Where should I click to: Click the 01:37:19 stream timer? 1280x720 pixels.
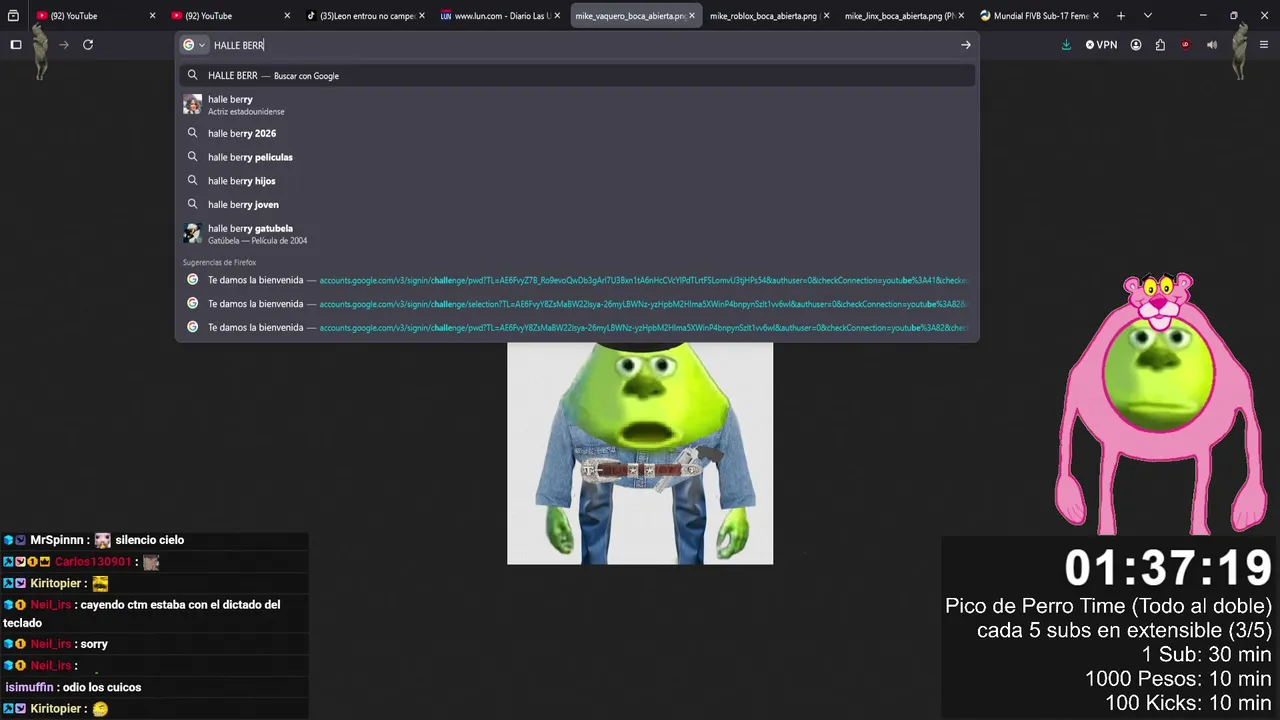[x=1168, y=568]
